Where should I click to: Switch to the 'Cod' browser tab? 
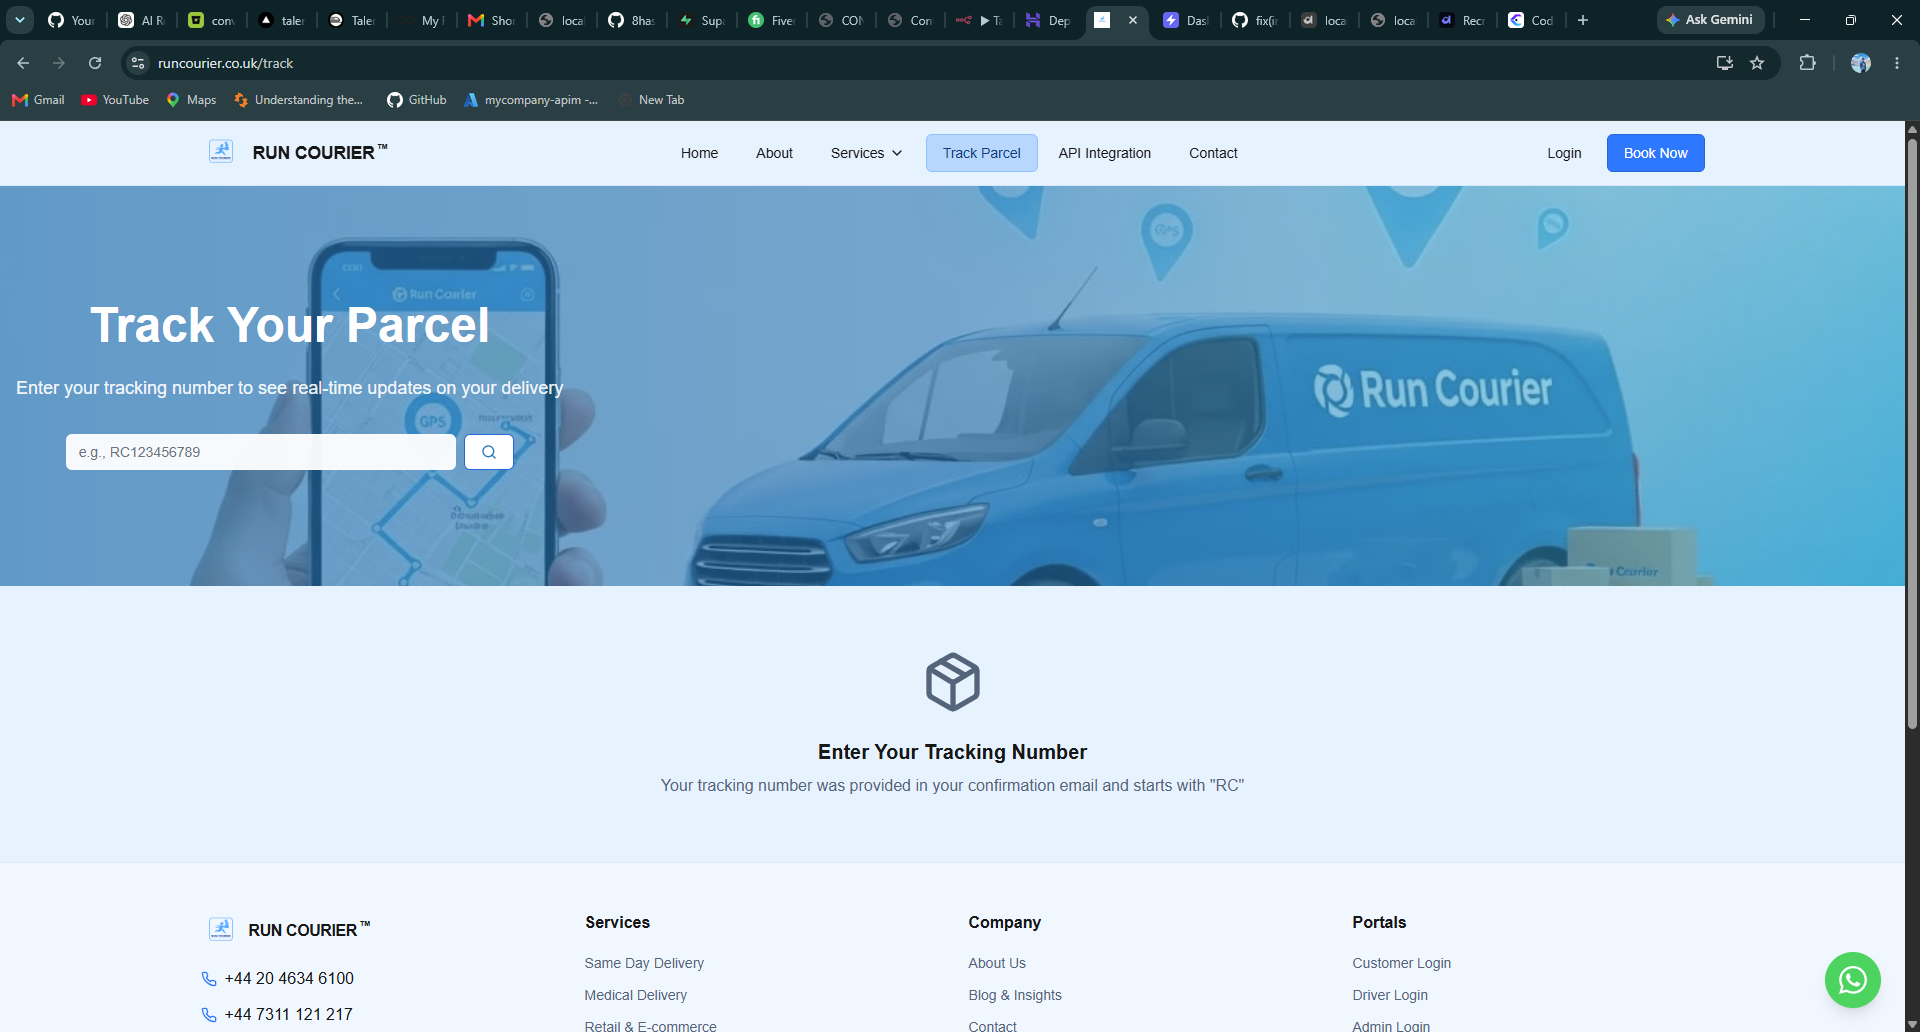point(1530,20)
